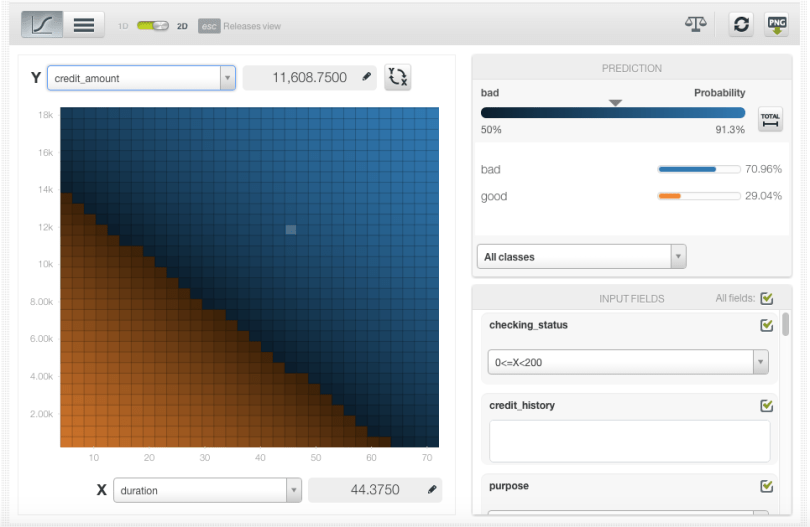Switch to the partial dependence chart view
The height and width of the screenshot is (527, 810).
point(41,25)
